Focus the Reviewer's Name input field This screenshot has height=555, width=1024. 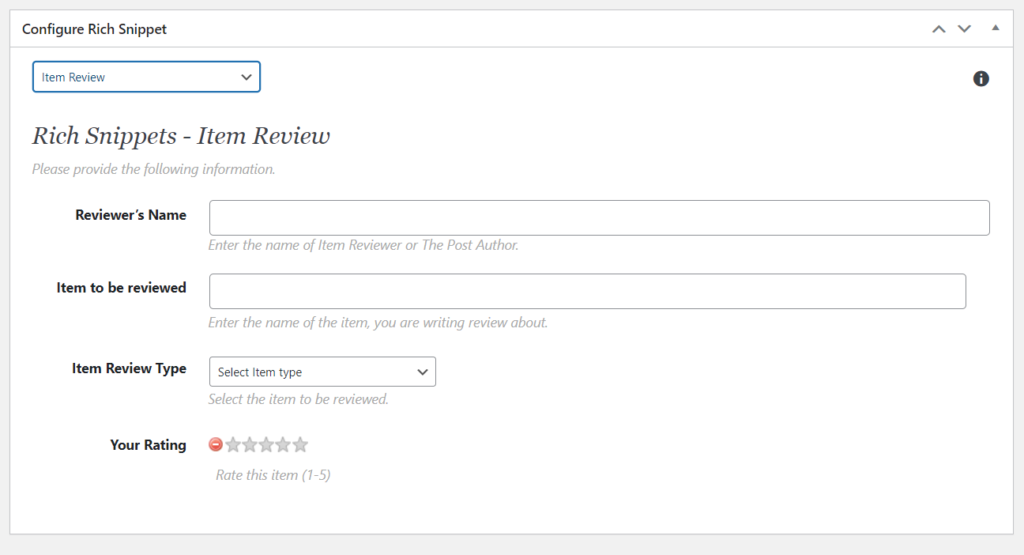[x=599, y=218]
